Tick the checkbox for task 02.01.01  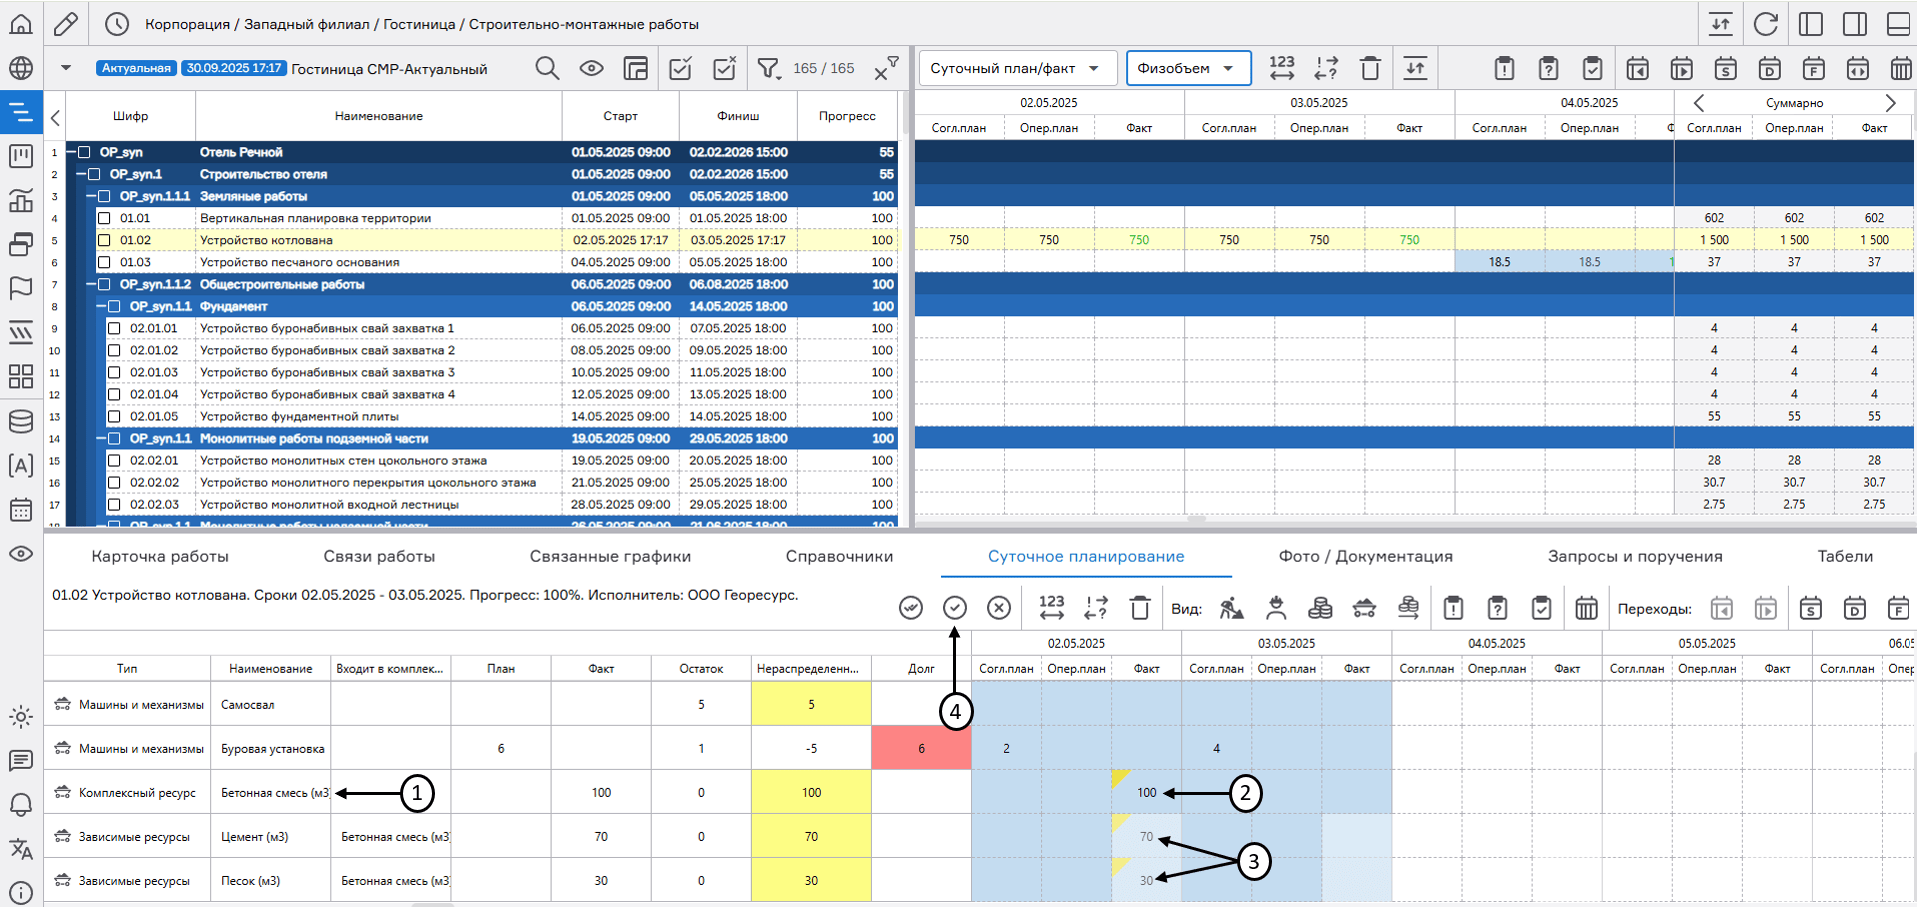coord(114,328)
